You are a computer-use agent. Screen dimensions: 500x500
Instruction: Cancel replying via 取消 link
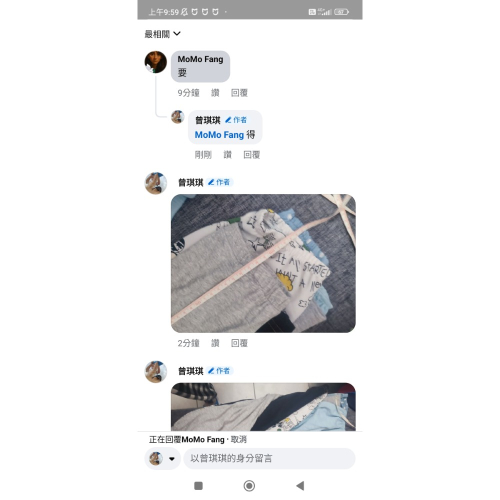(239, 439)
